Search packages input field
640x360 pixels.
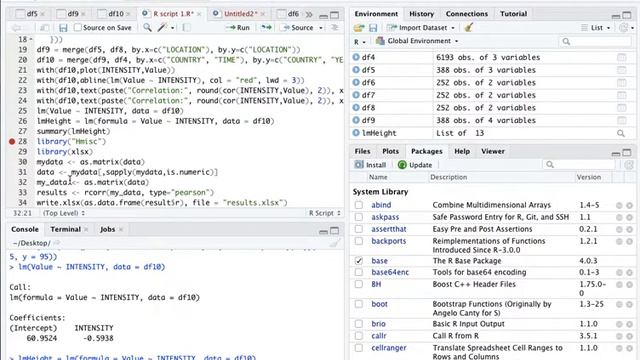coord(579,164)
